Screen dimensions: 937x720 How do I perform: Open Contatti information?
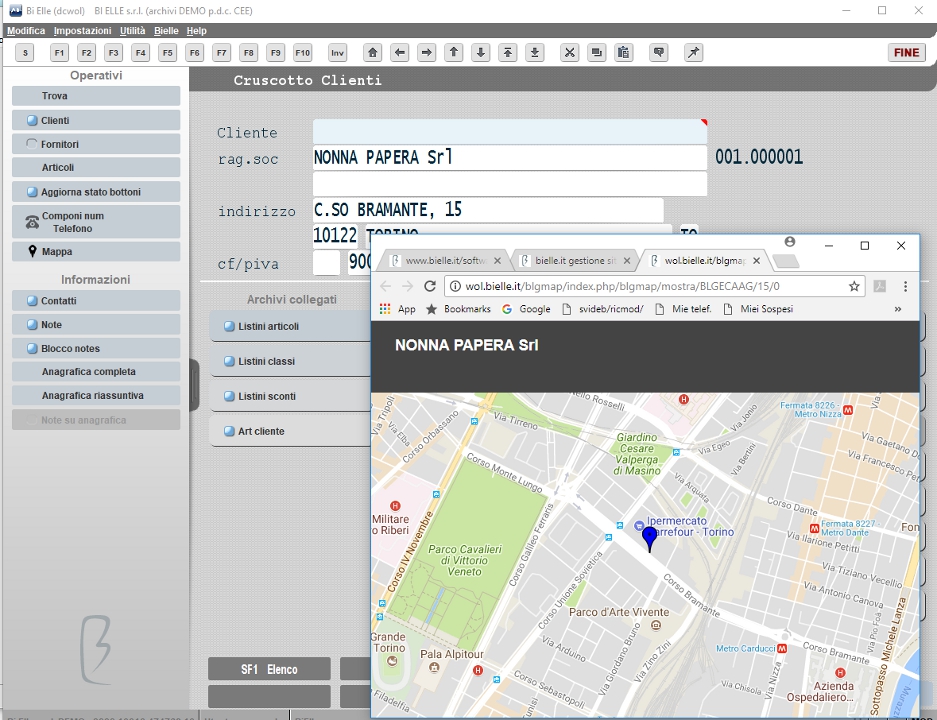pos(96,301)
